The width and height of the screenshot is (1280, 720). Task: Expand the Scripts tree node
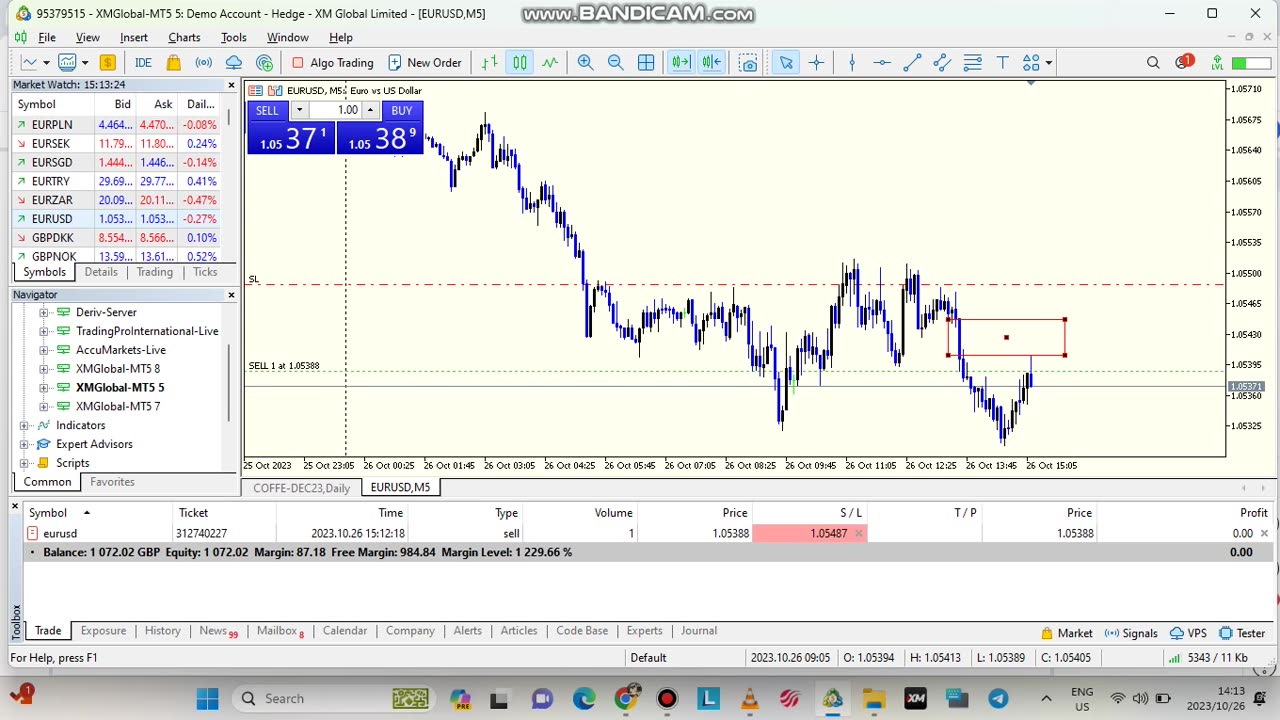24,463
